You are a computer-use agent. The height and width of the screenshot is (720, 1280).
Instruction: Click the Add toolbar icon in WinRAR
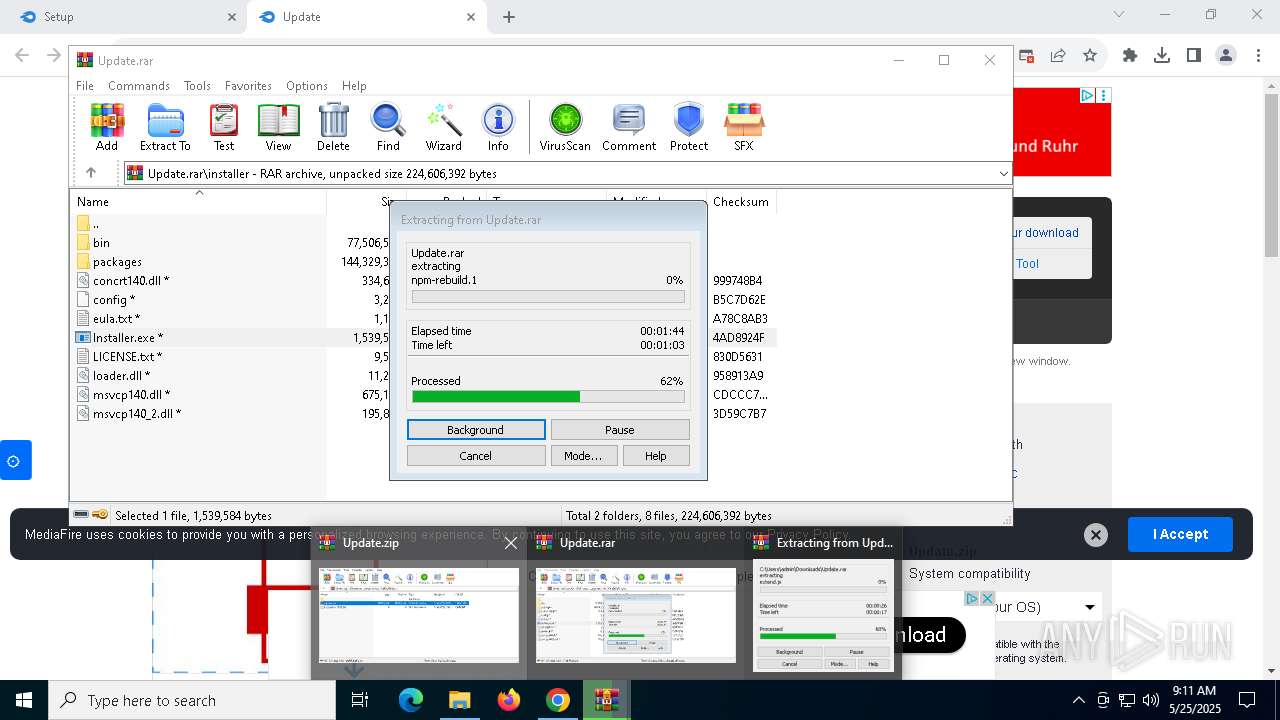coord(107,127)
